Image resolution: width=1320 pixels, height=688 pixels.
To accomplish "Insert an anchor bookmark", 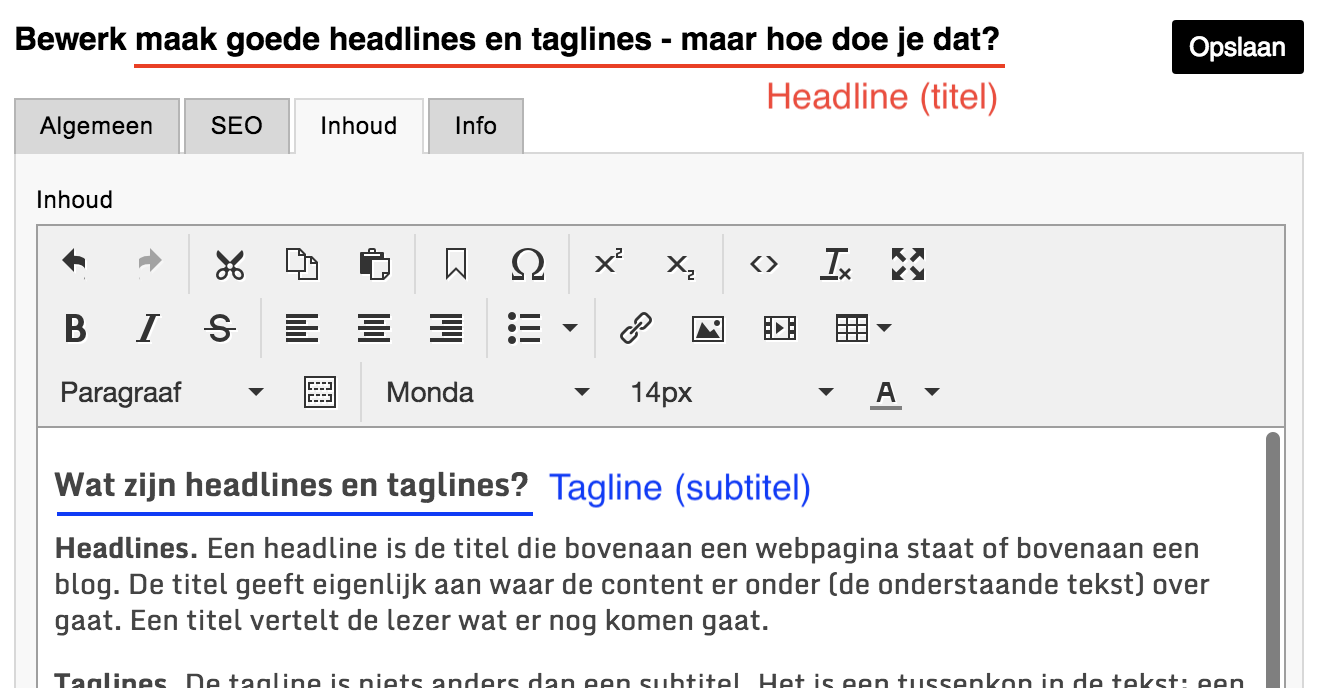I will click(x=456, y=264).
